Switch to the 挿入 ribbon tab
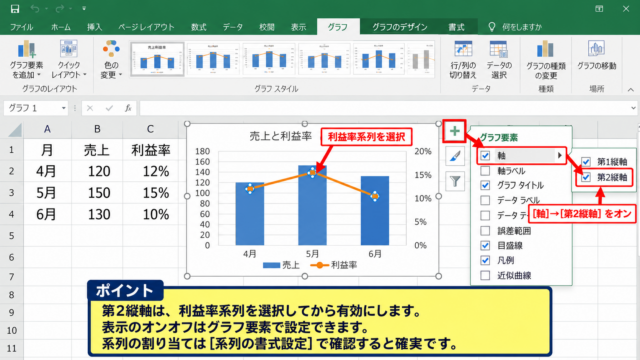This screenshot has width=640, height=360. (94, 27)
